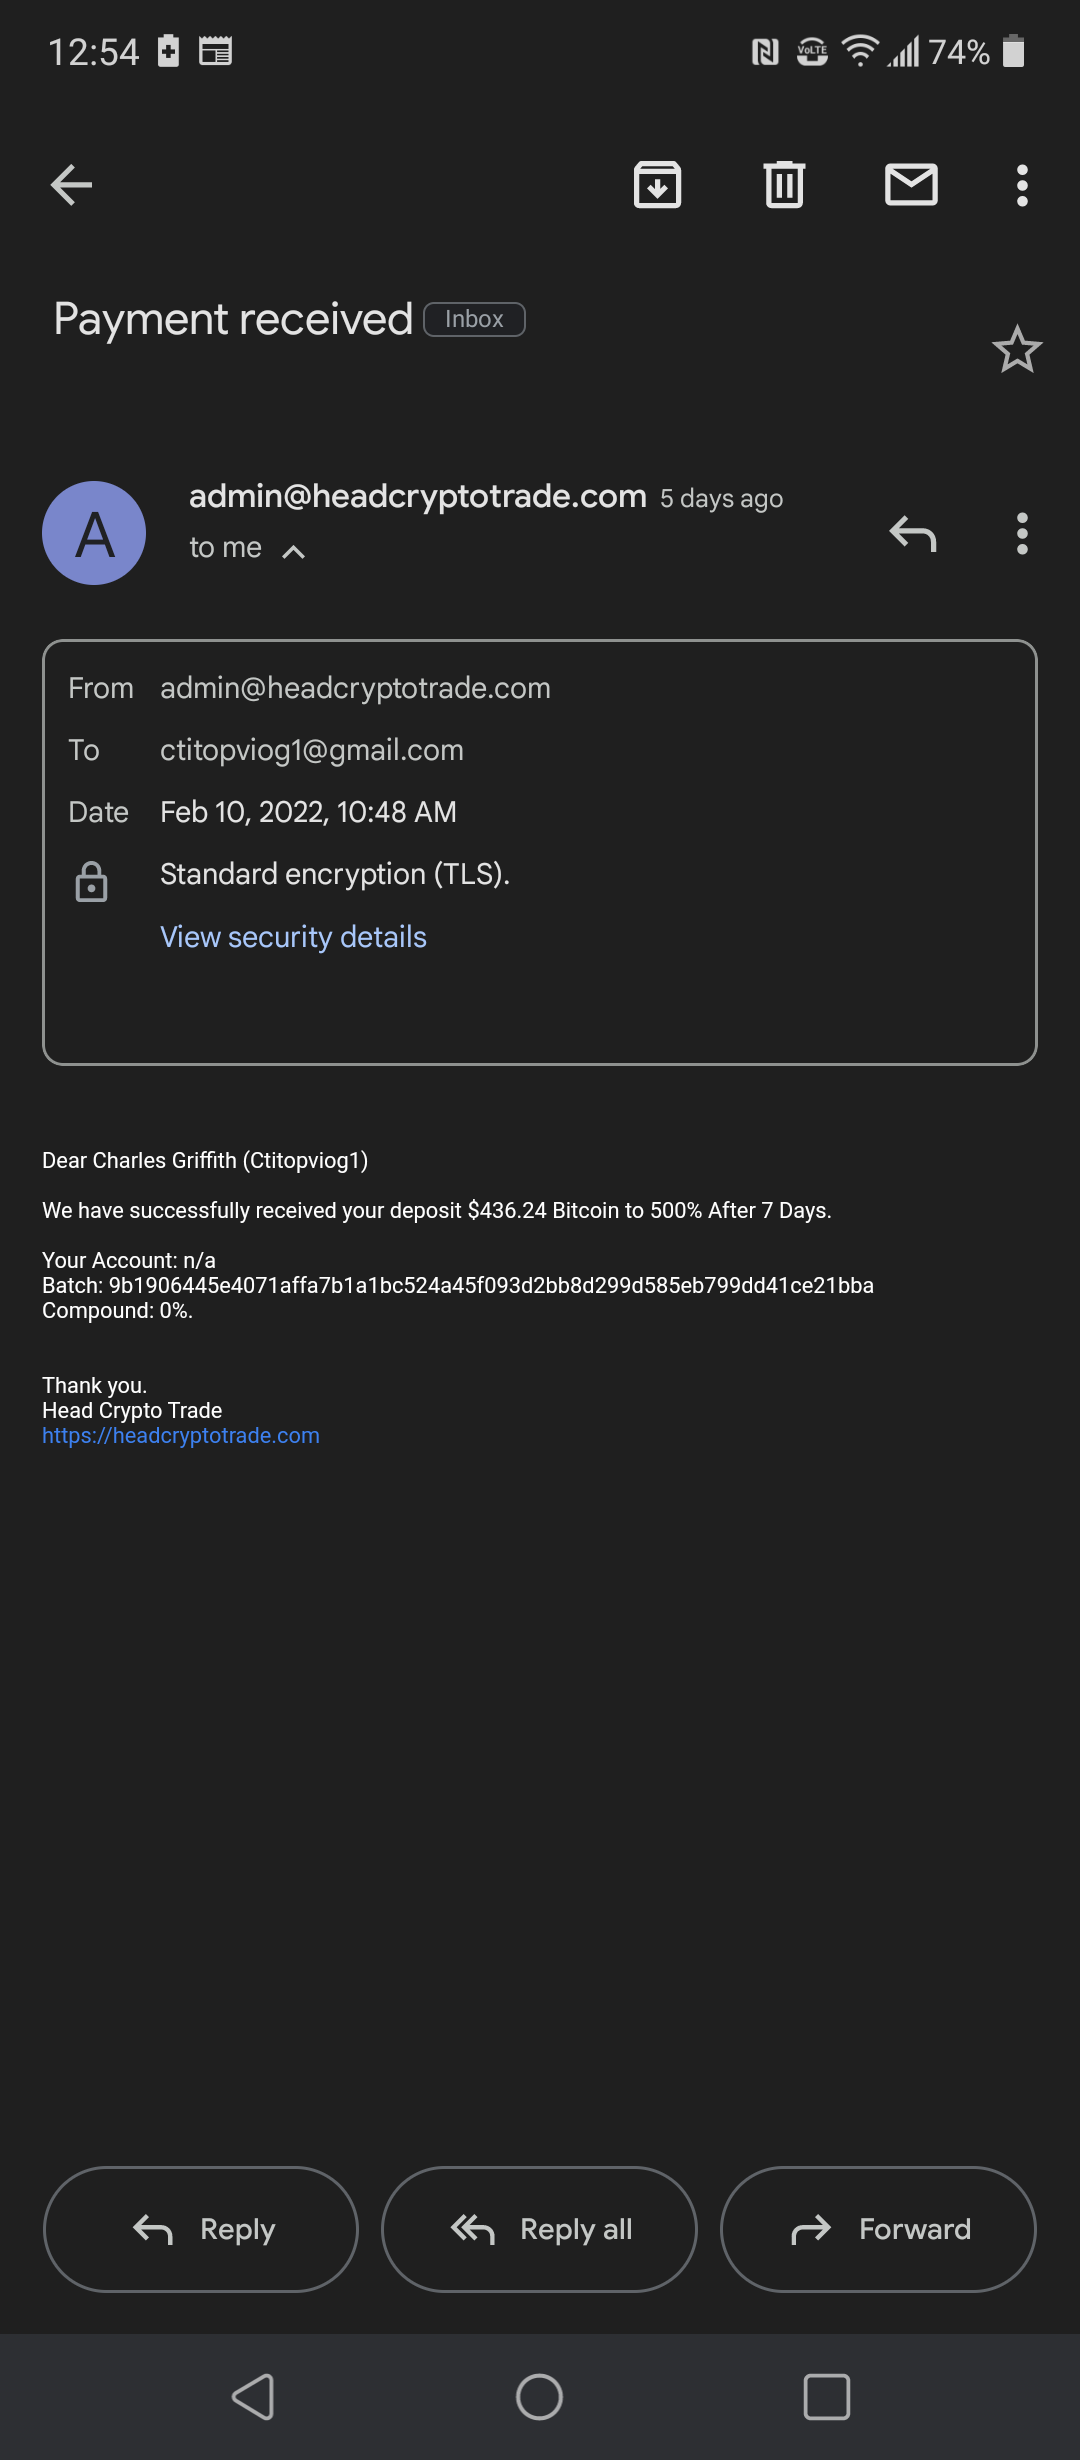Open the headcryptotrade.com link in body

click(x=181, y=1436)
